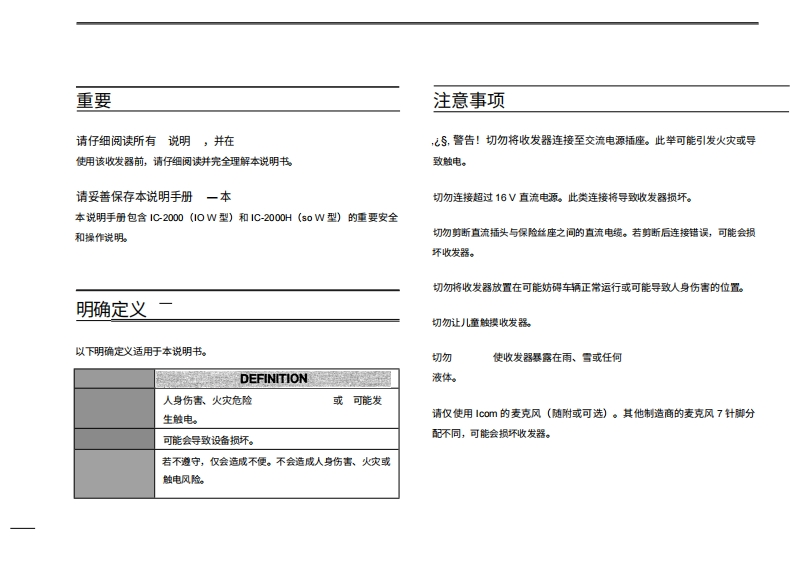Click the 切勿让儿童触摸收发器 line
793x561 pixels.
pyautogui.click(x=481, y=322)
